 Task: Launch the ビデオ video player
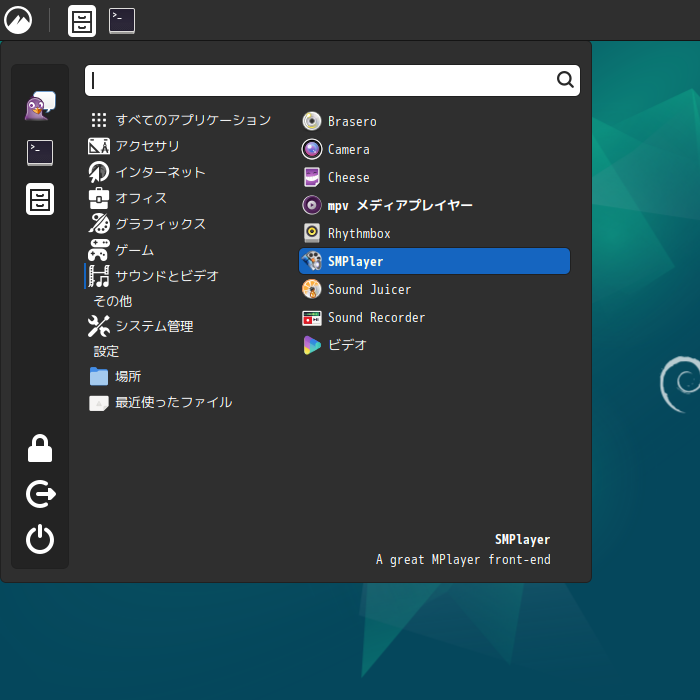(347, 346)
